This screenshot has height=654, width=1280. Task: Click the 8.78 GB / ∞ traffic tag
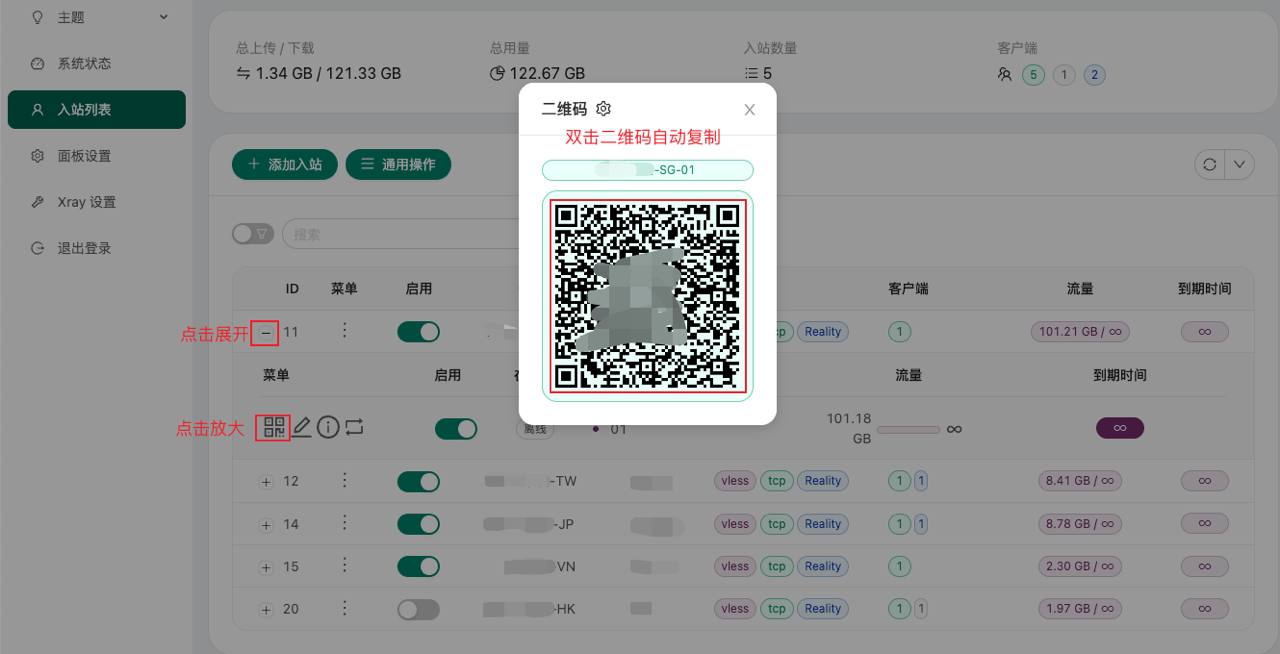pyautogui.click(x=1079, y=524)
